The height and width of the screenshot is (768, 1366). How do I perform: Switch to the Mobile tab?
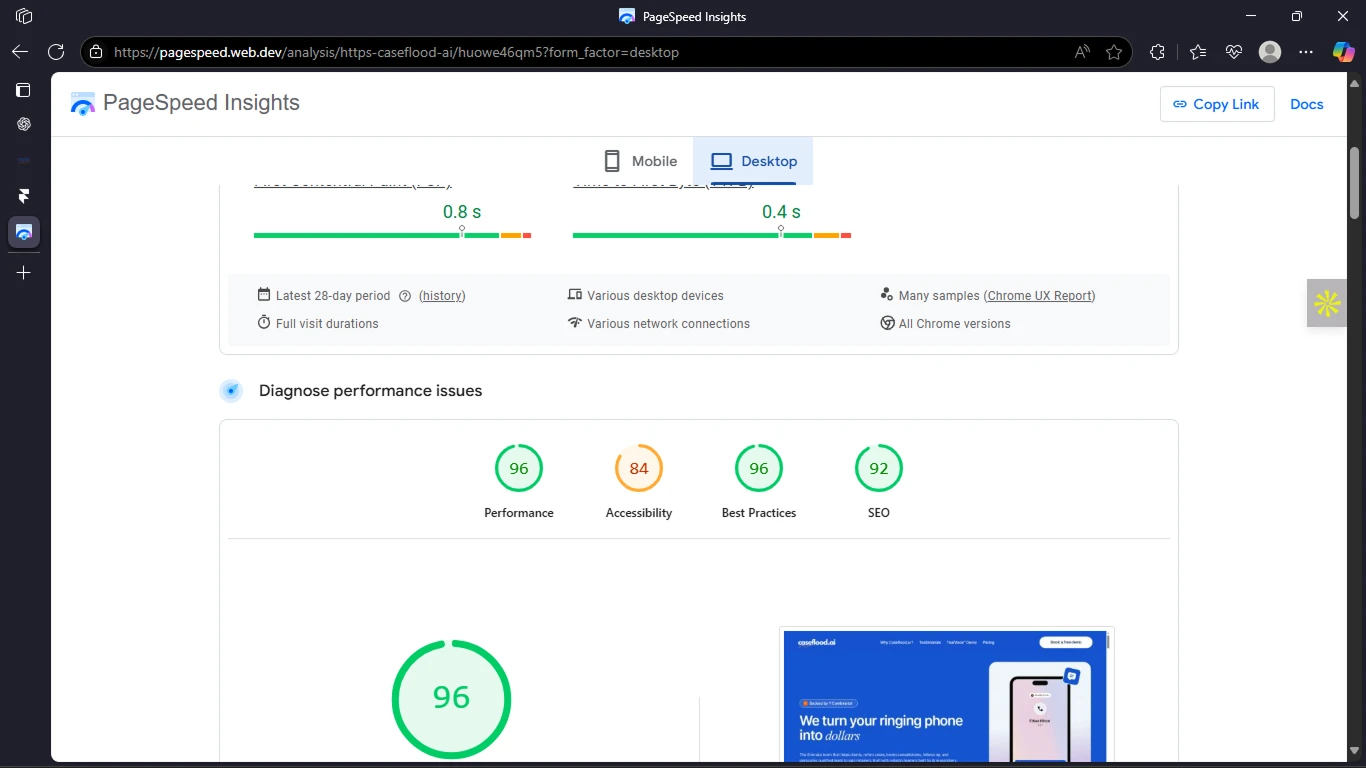point(641,161)
